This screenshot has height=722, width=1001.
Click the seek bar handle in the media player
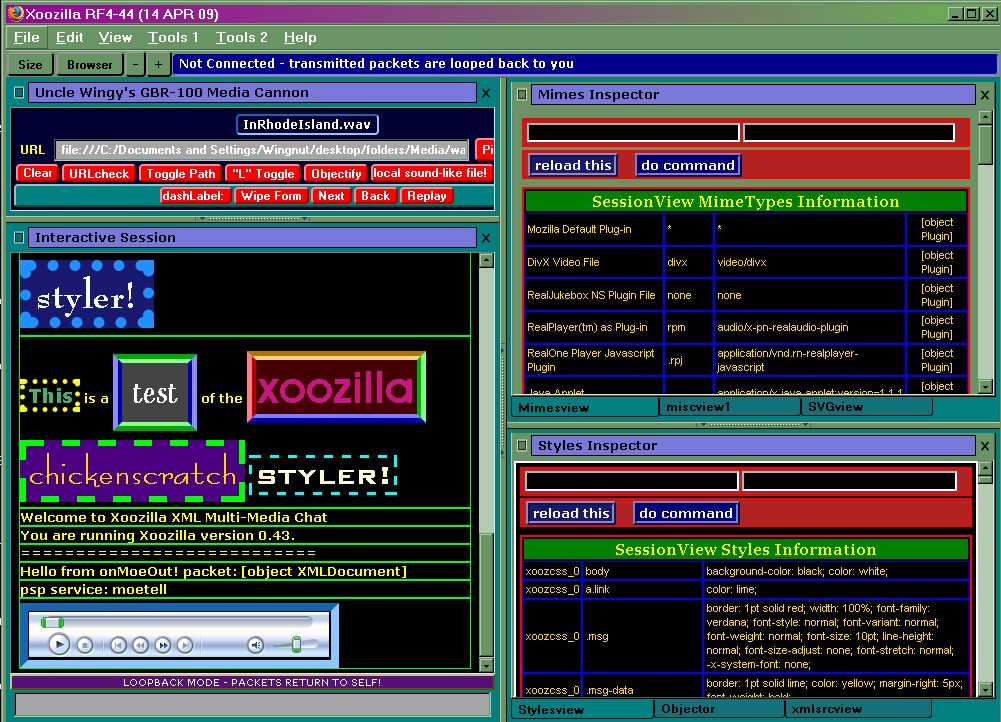(52, 622)
